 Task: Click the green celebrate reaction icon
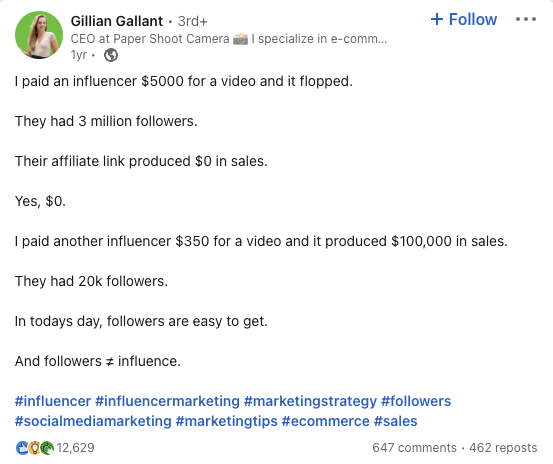click(x=47, y=448)
